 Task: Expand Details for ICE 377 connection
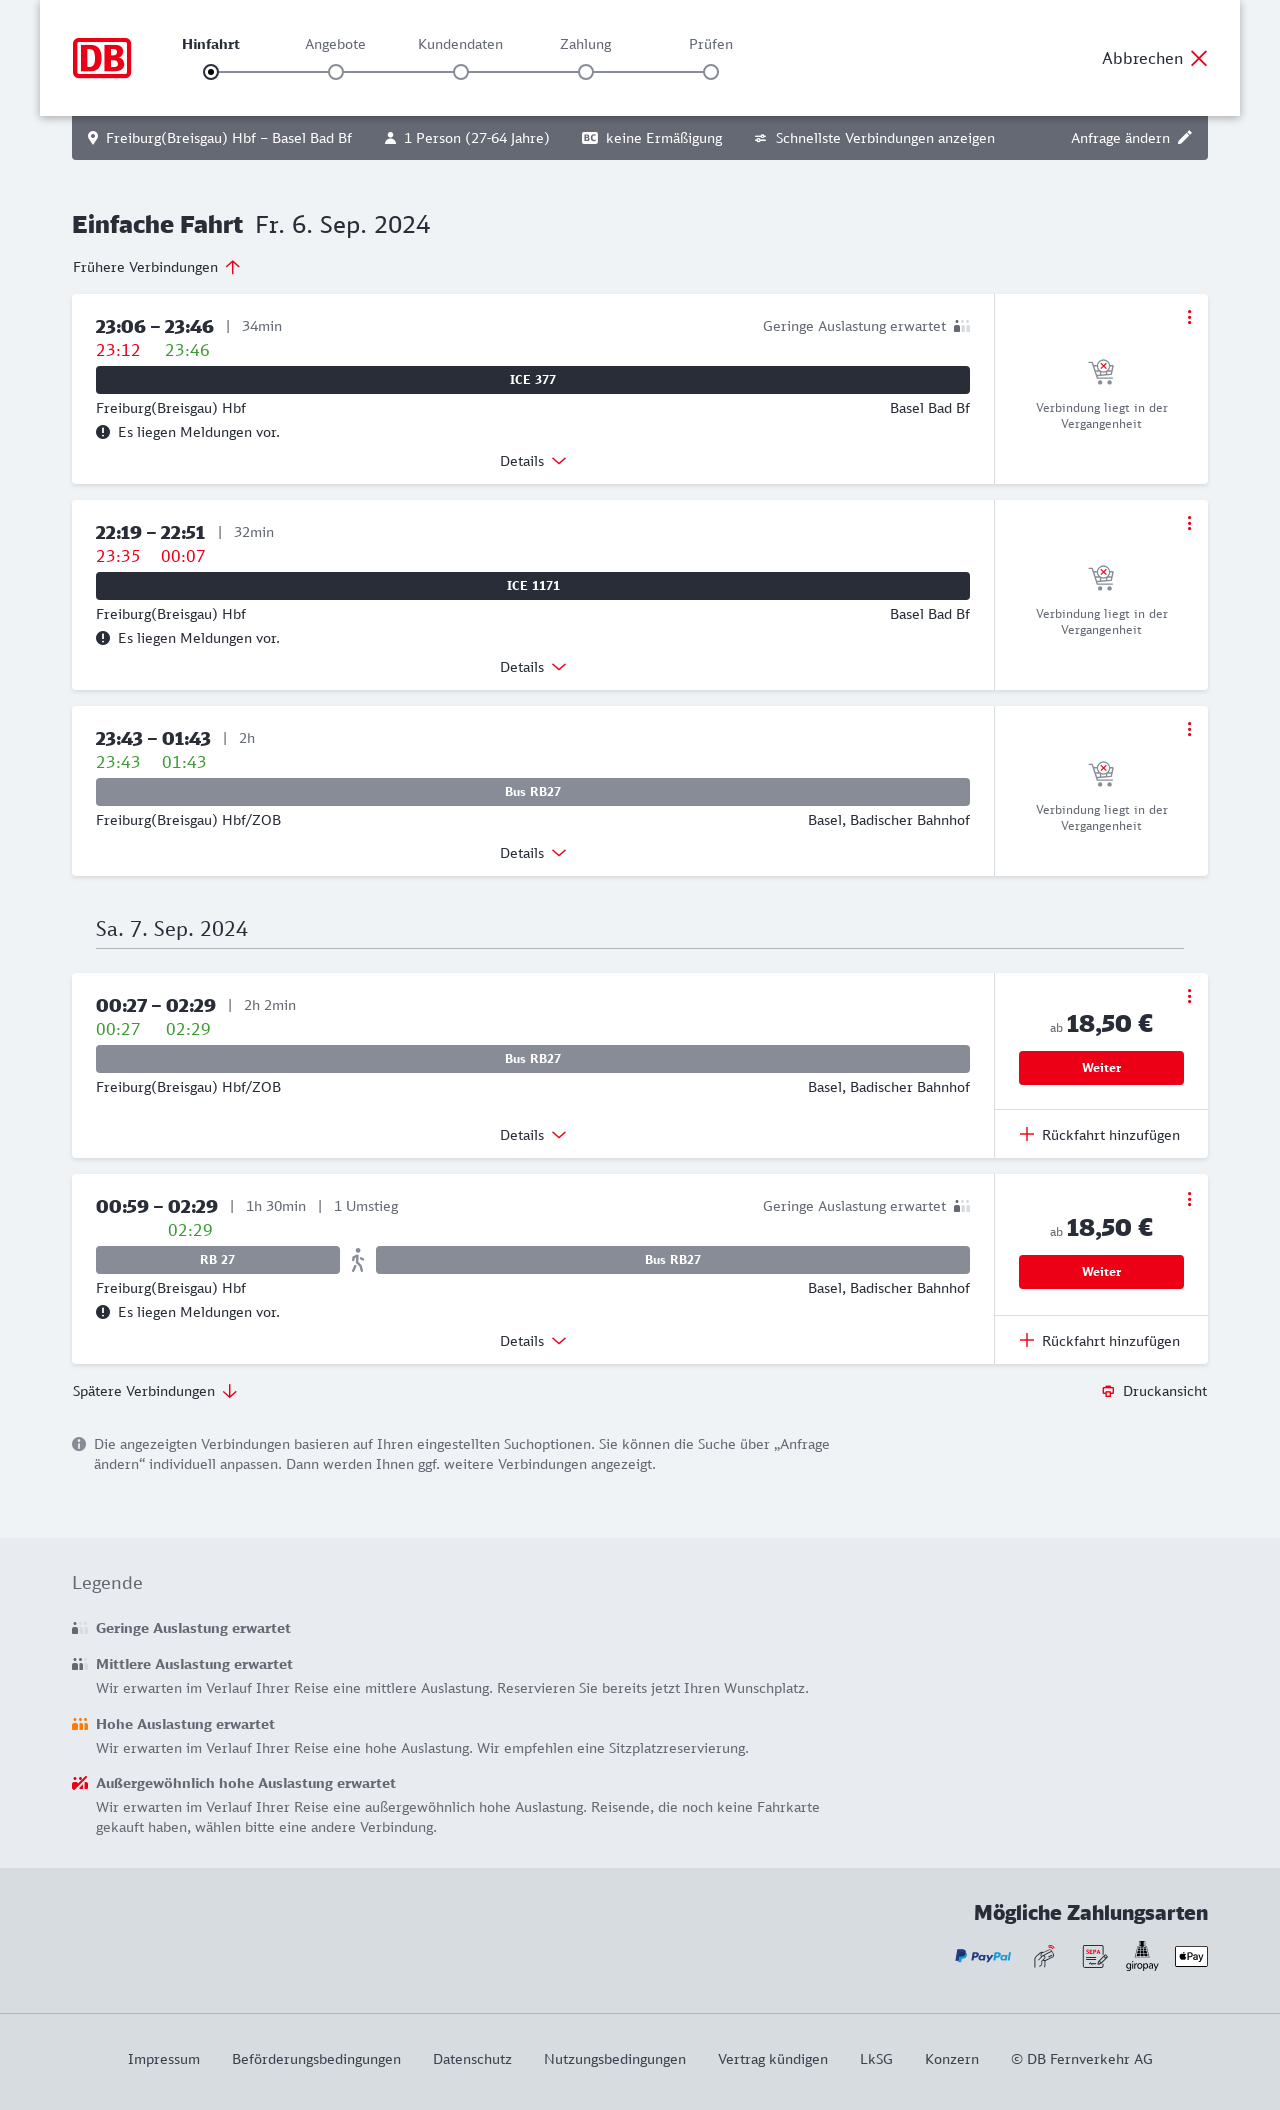click(x=533, y=461)
